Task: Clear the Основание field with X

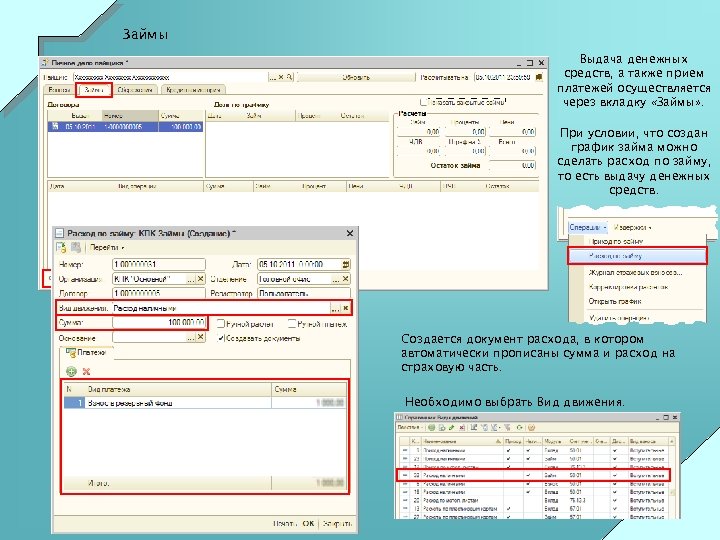Action: pos(201,338)
